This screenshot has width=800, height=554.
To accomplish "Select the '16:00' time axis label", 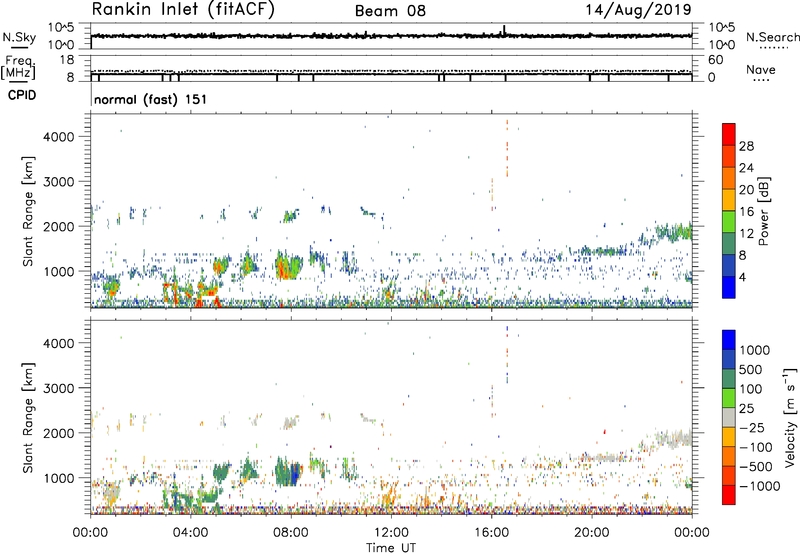I will pyautogui.click(x=491, y=532).
